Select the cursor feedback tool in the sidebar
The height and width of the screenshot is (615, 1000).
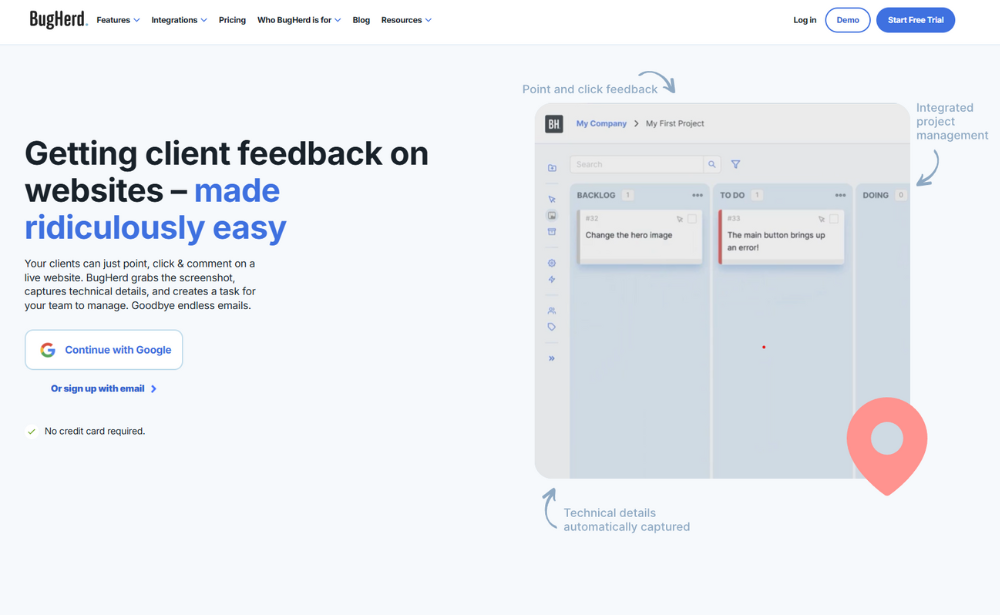(x=551, y=199)
